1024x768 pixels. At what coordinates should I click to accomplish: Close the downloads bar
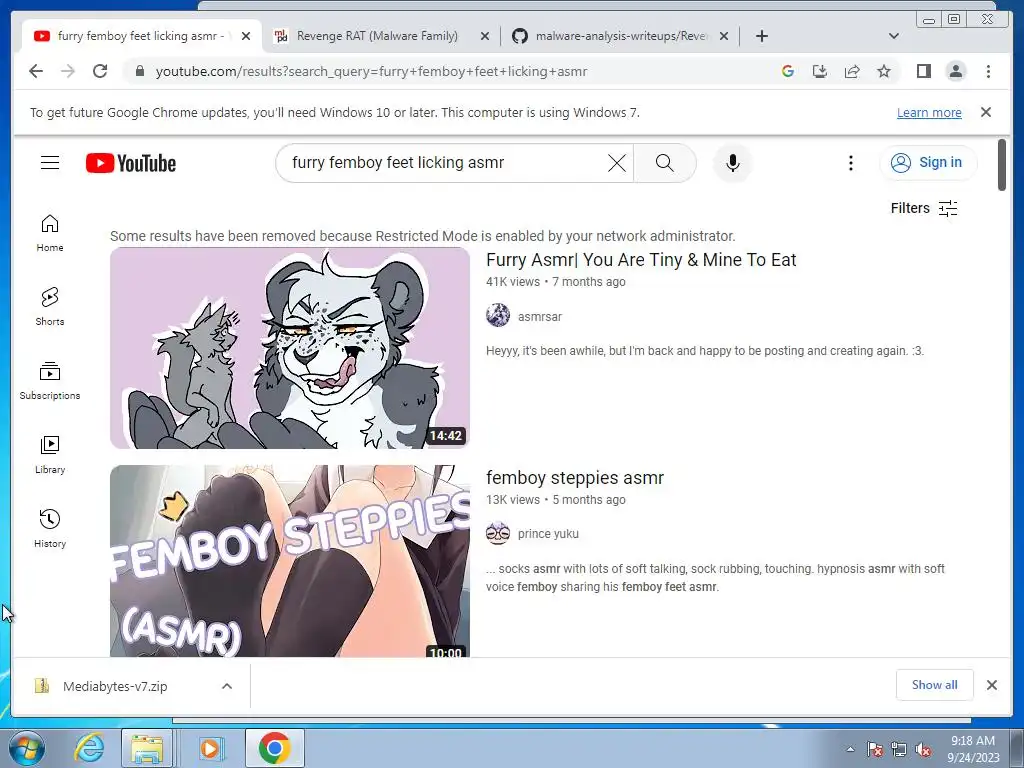pos(991,685)
